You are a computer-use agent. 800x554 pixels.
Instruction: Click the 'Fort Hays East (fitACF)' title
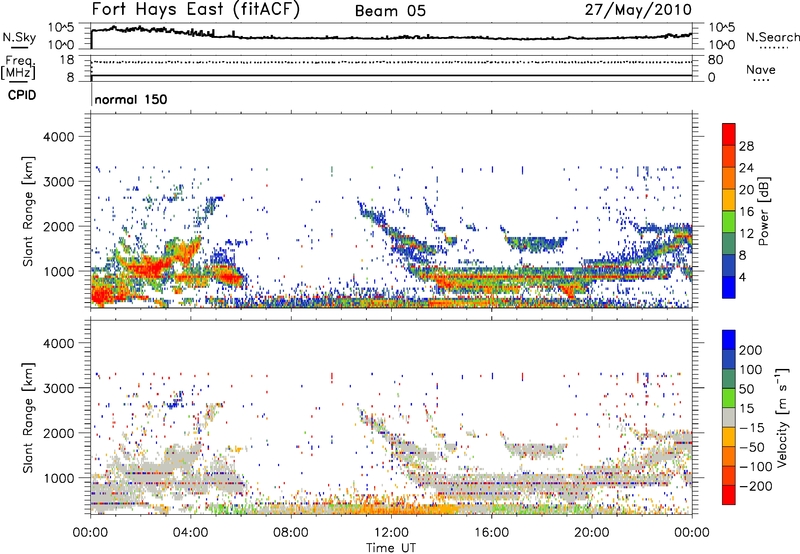click(196, 9)
